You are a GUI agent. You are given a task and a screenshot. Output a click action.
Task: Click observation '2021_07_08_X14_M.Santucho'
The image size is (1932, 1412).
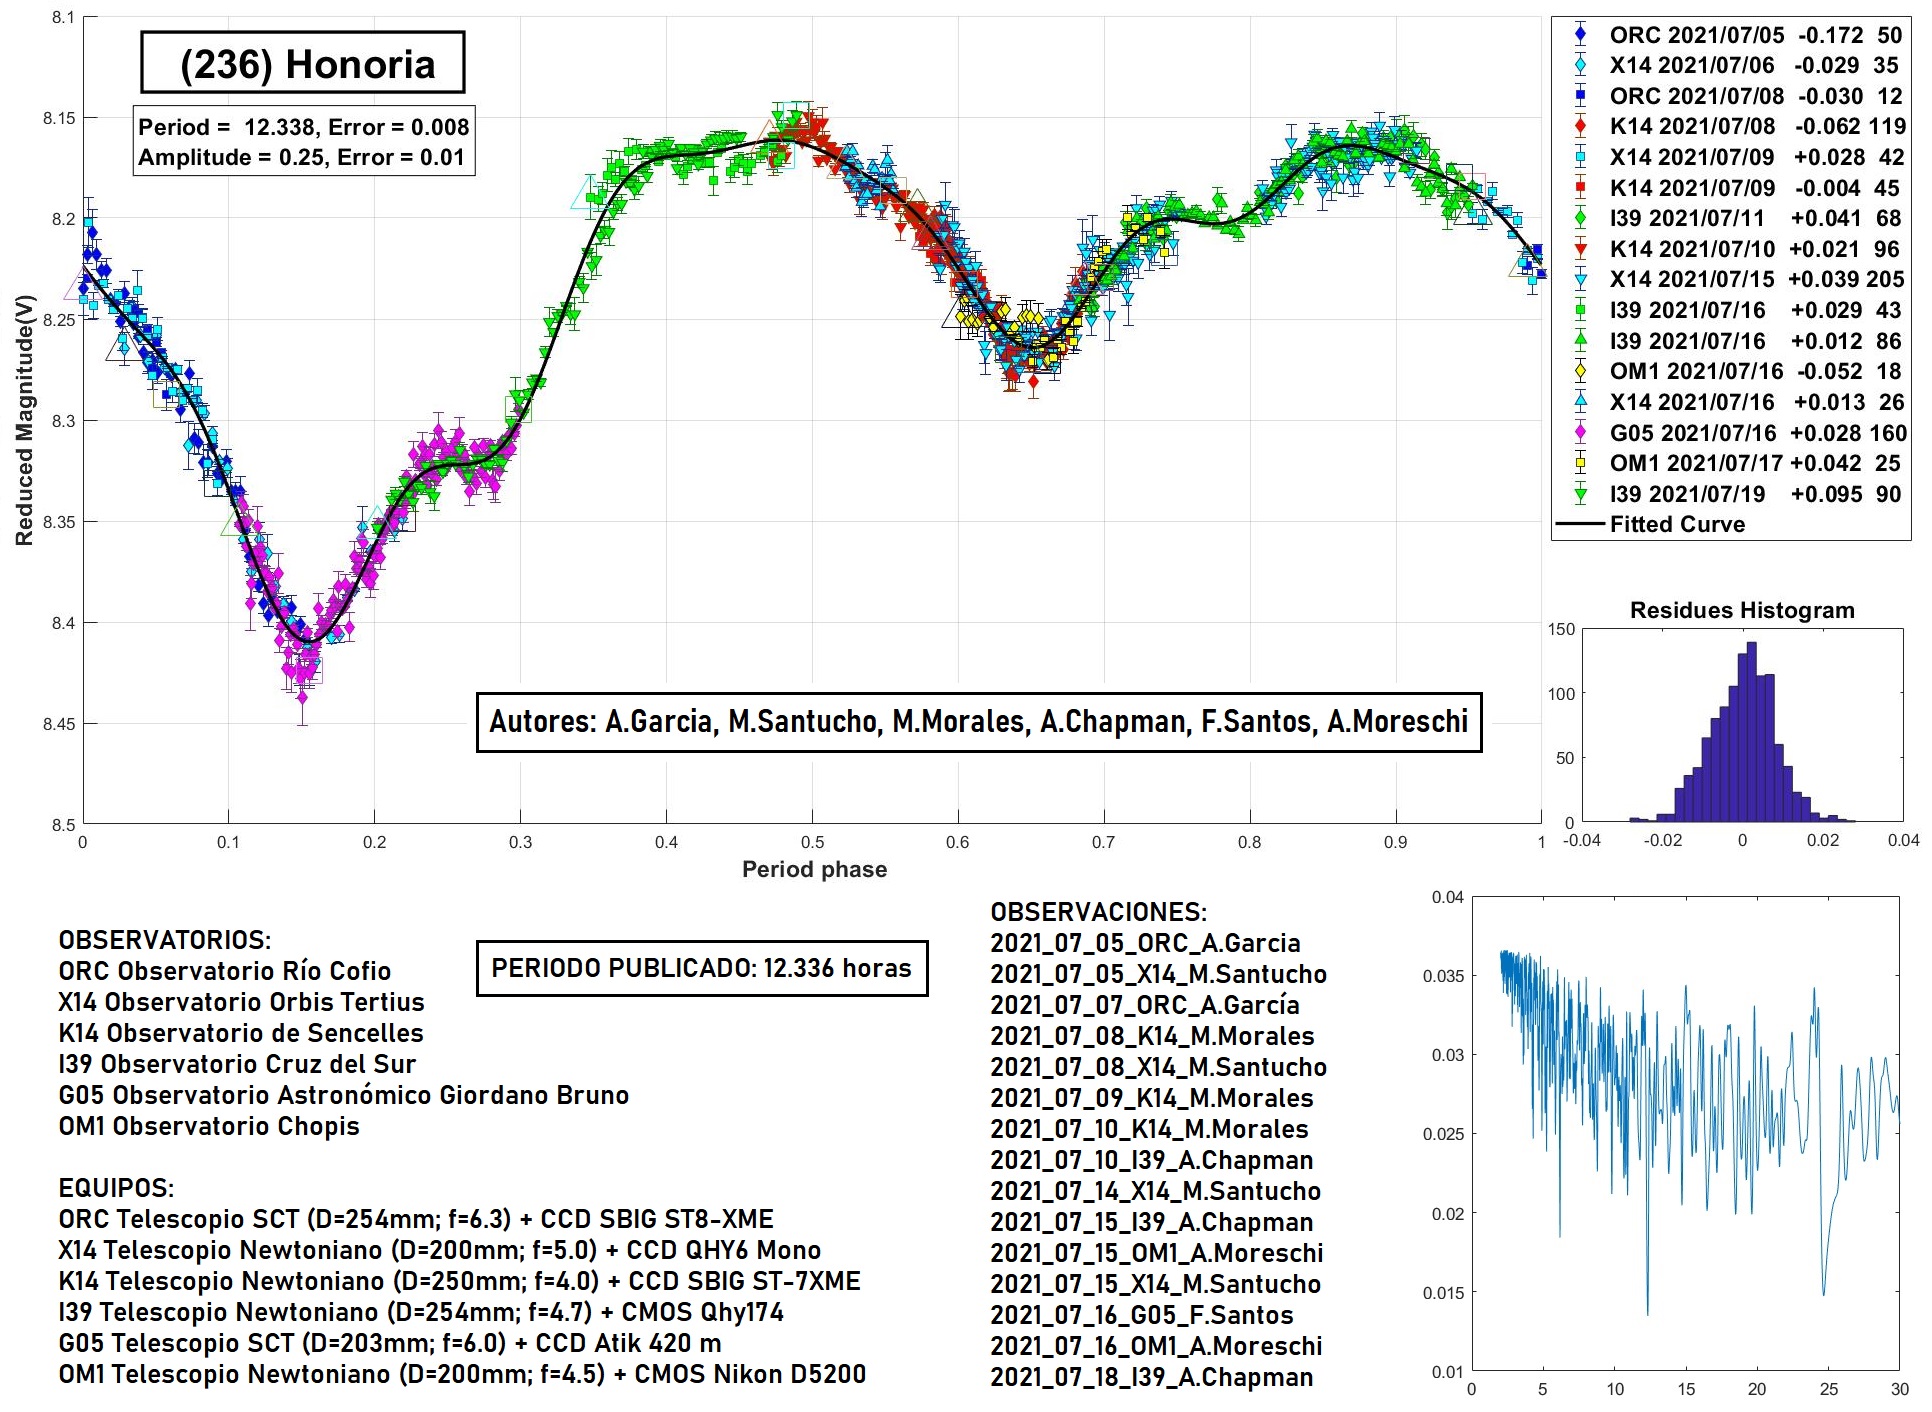[x=1158, y=1067]
